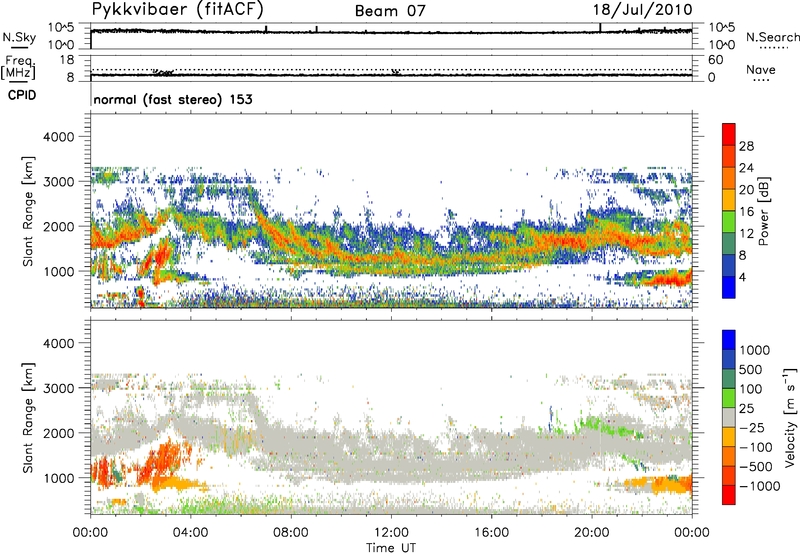Click the 04:00 time tick label
Viewport: 800px width, 554px height.
click(190, 533)
